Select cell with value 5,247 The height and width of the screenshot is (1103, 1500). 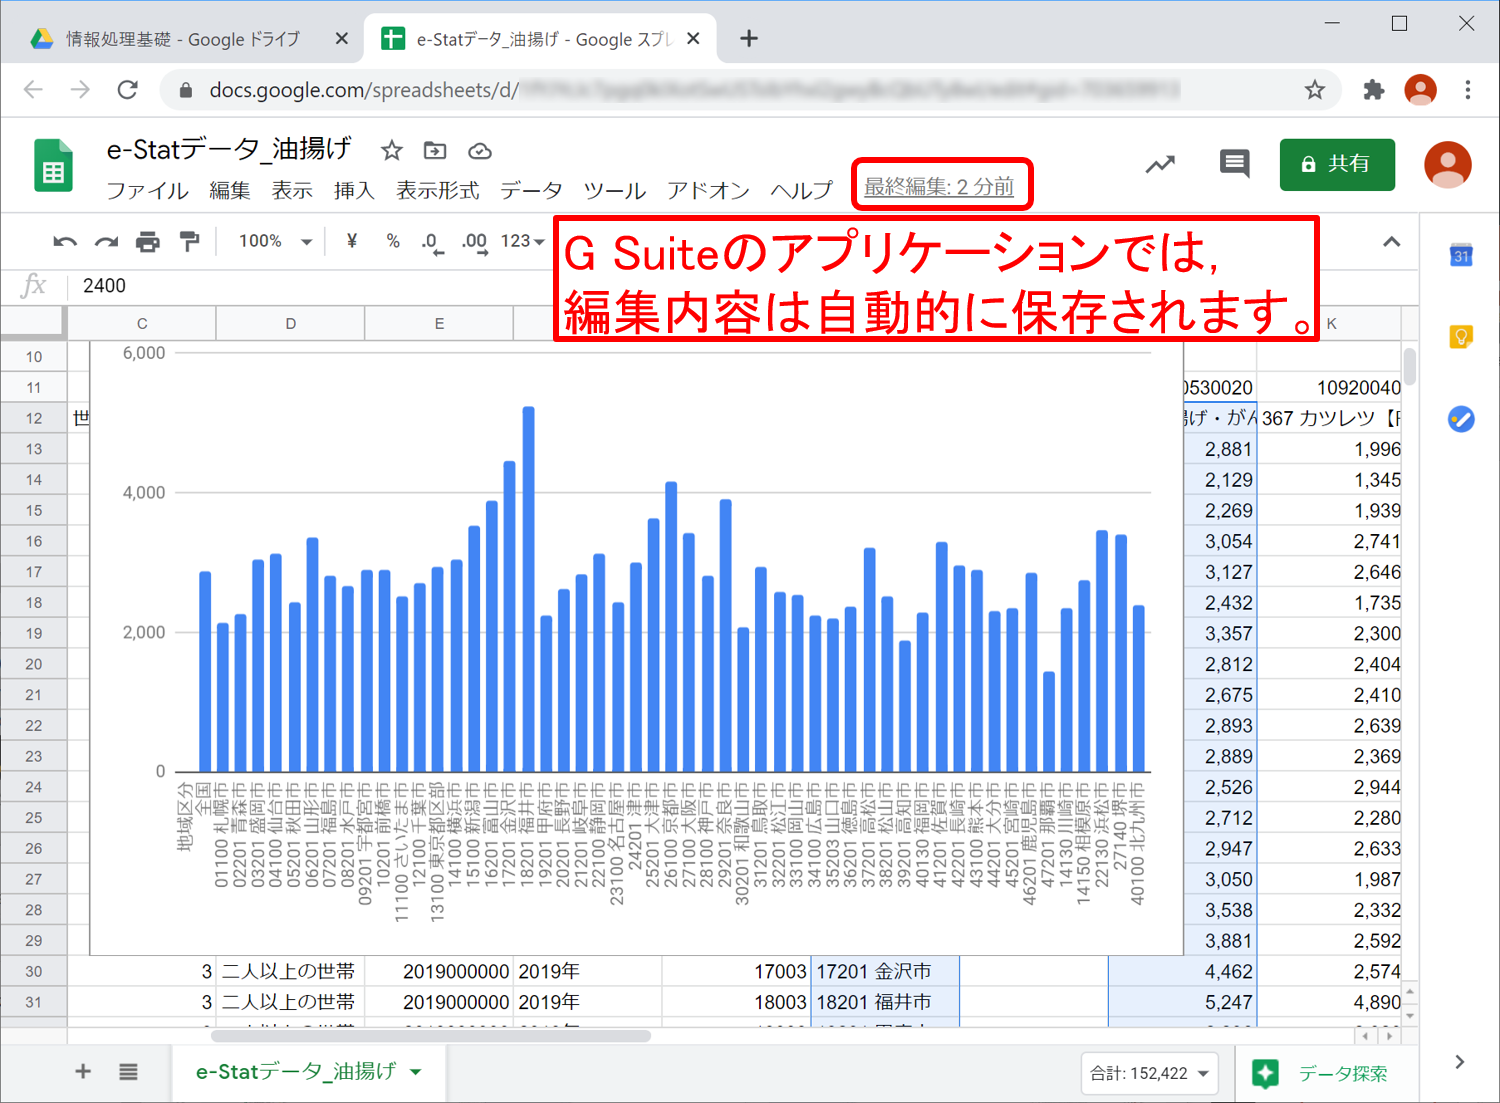(x=1182, y=1002)
